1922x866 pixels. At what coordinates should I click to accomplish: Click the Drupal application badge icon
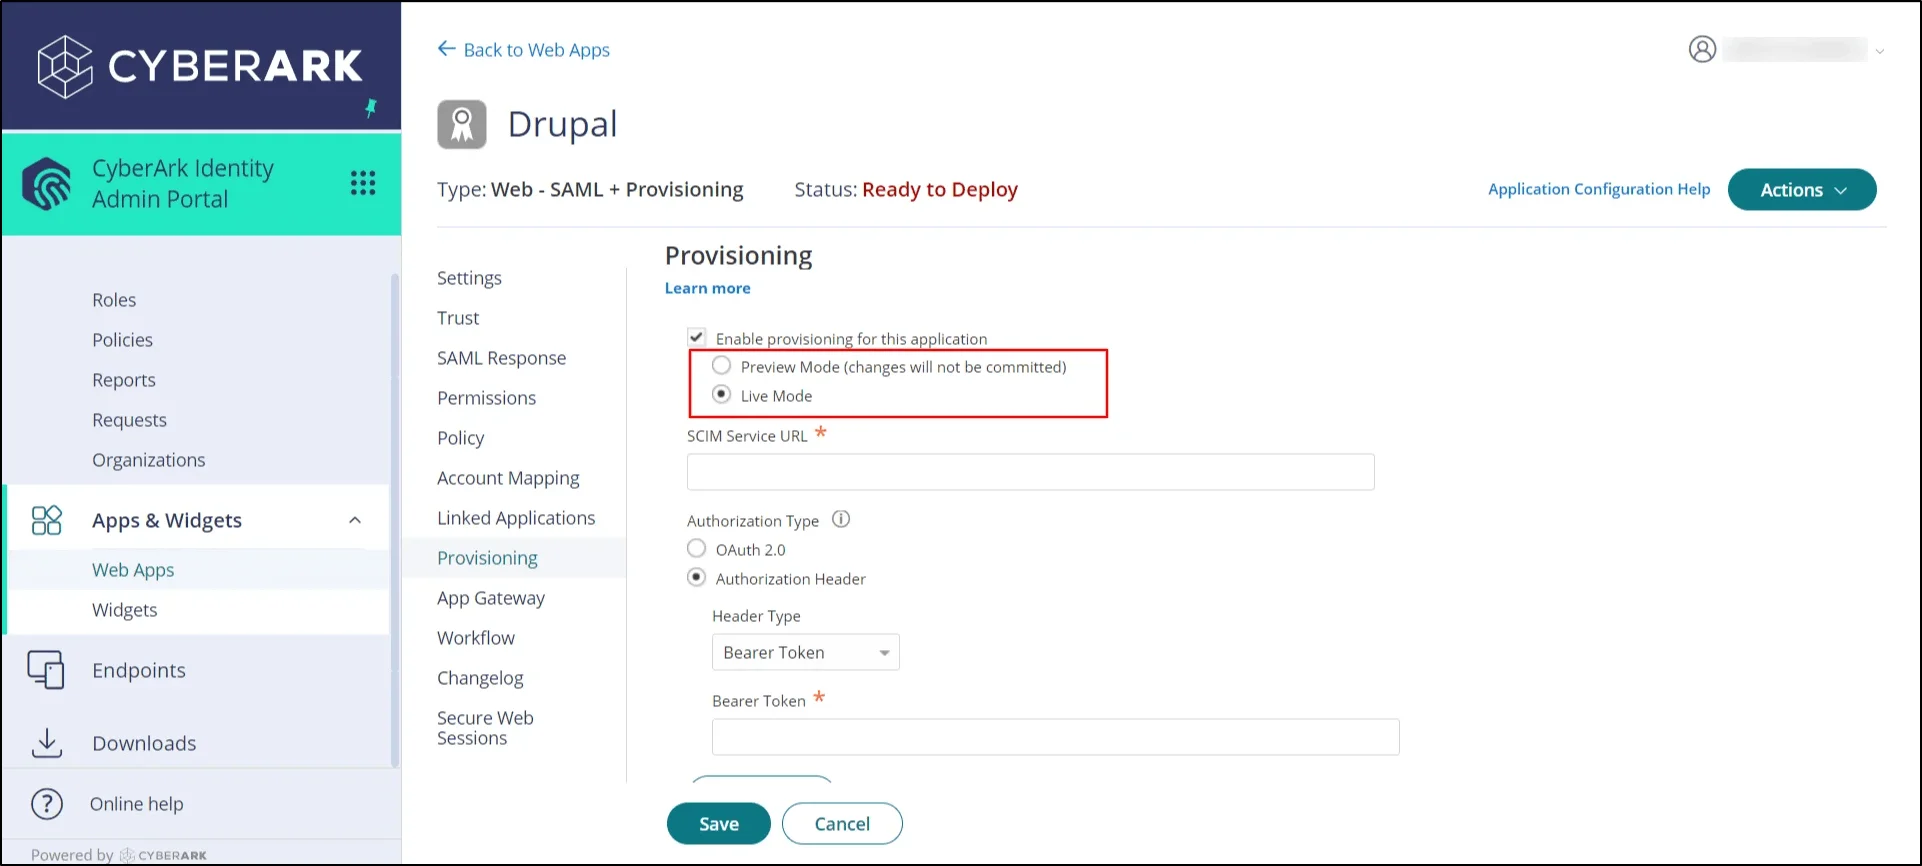462,125
